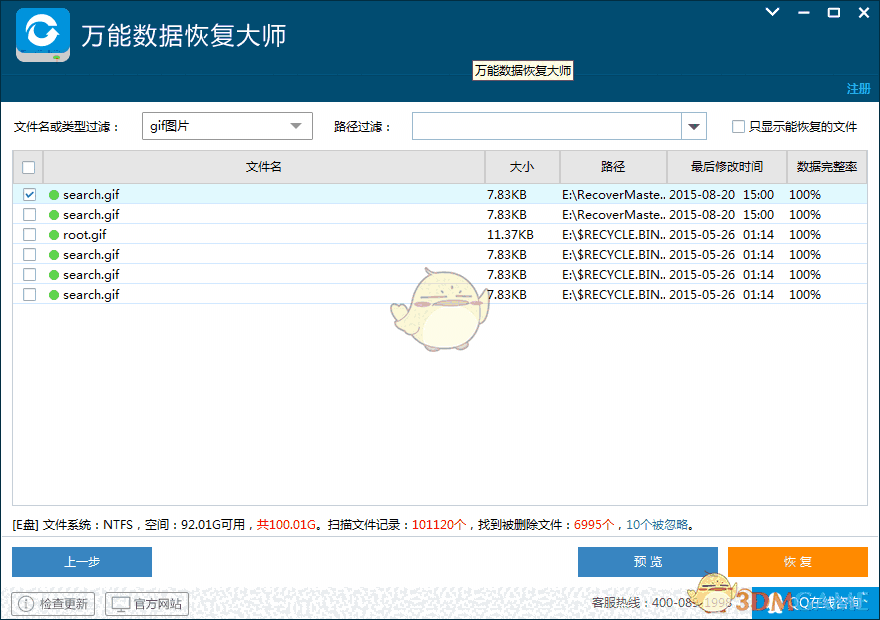Sort files by the 文件名 column header
Viewport: 880px width, 620px height.
point(263,167)
